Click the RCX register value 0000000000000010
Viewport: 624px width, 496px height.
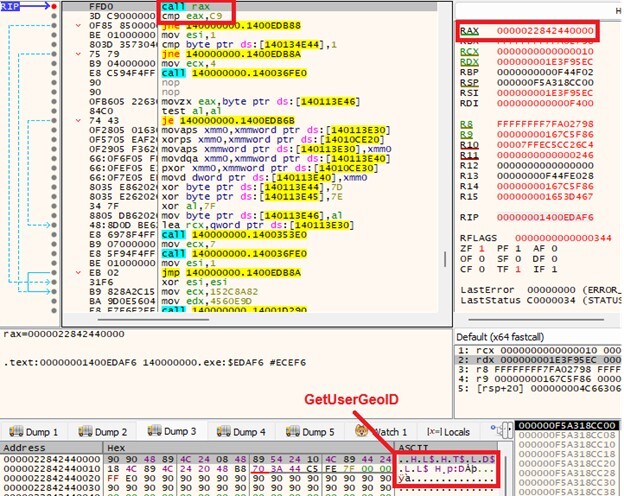coord(545,51)
